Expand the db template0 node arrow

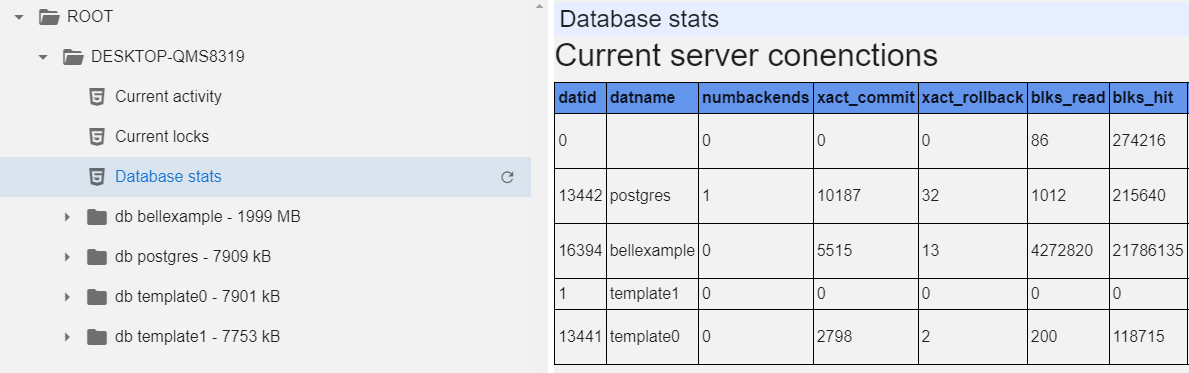click(67, 297)
